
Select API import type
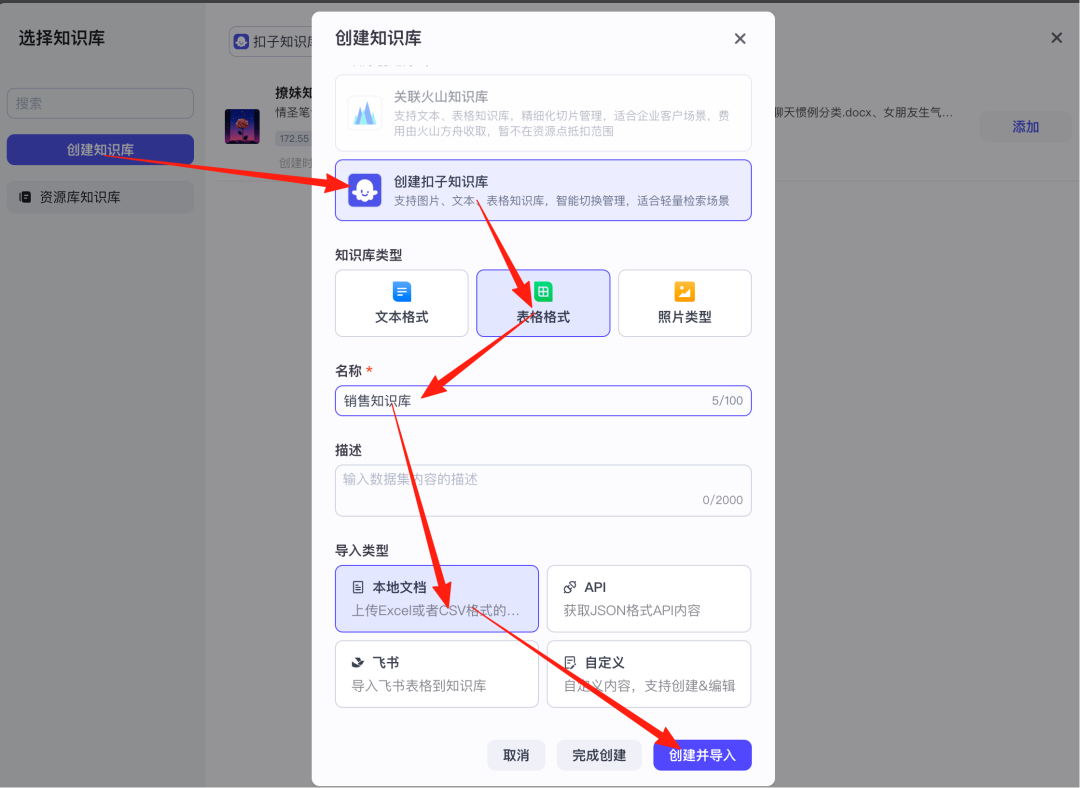pos(649,599)
